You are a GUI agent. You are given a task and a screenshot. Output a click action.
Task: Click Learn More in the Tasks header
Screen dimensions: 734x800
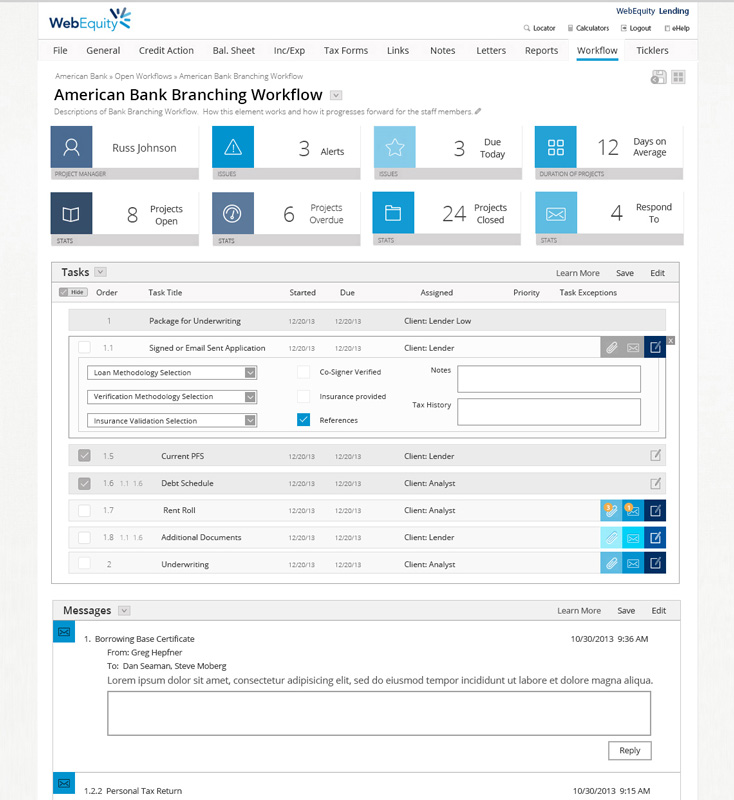coord(578,273)
